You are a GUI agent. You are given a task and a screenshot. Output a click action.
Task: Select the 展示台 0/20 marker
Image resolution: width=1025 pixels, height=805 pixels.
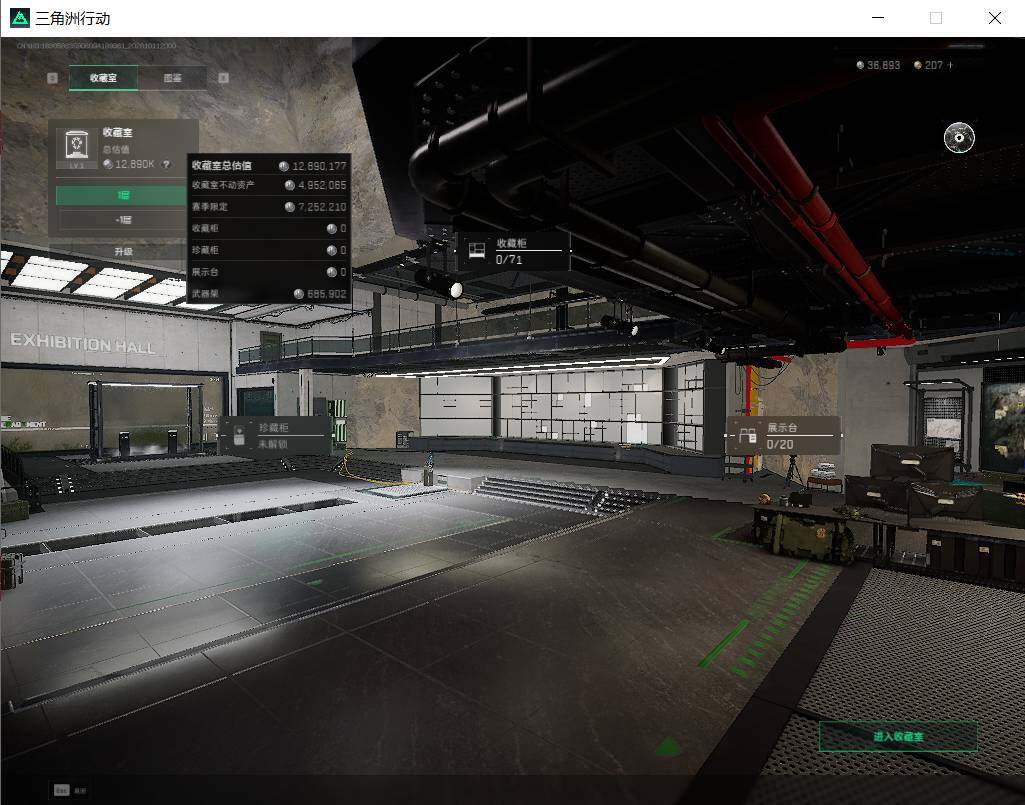click(x=783, y=436)
